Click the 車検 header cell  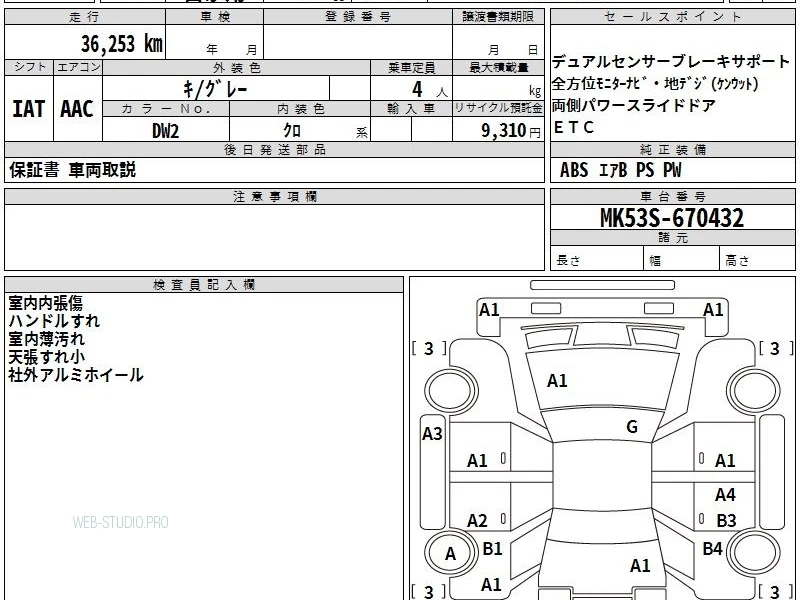coord(215,17)
